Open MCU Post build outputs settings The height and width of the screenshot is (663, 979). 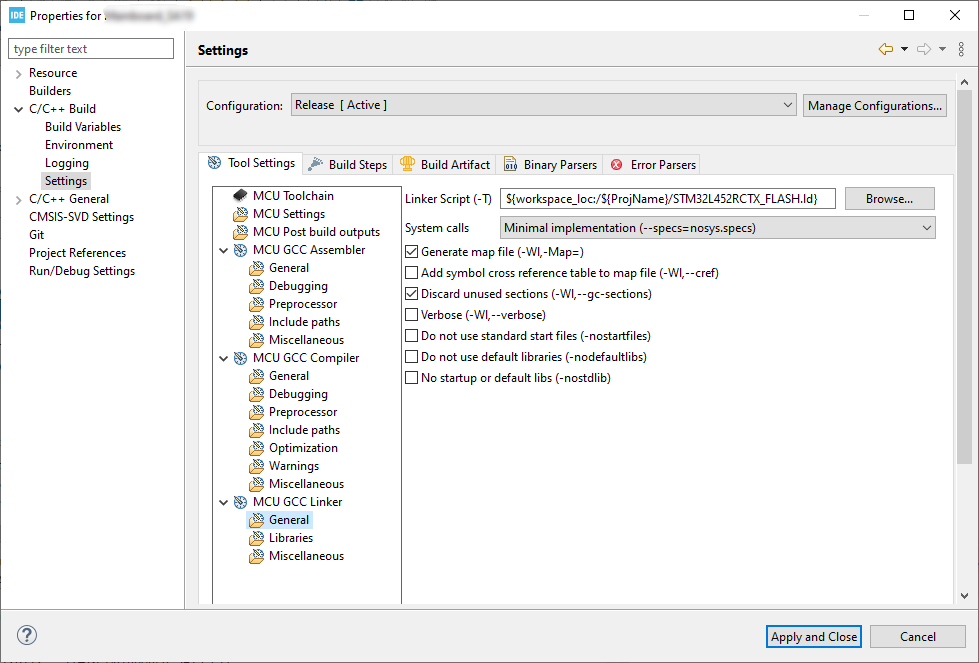pos(315,231)
